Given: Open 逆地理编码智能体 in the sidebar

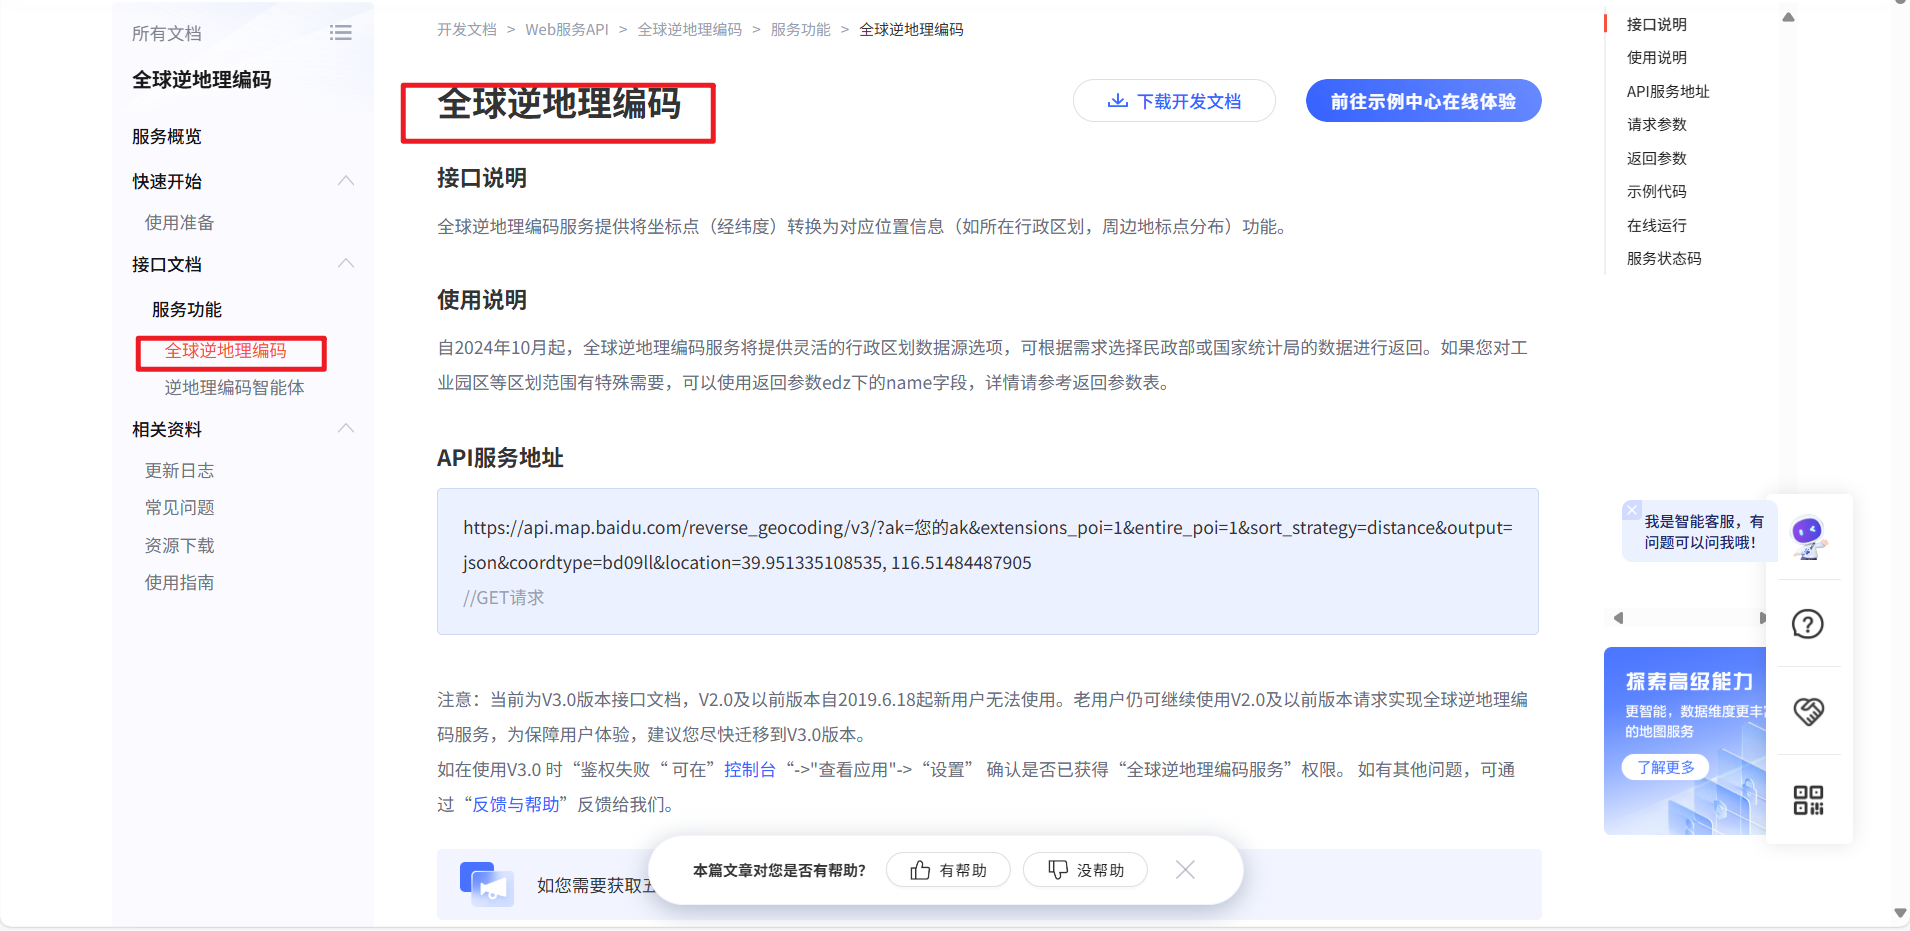Looking at the screenshot, I should coord(234,388).
